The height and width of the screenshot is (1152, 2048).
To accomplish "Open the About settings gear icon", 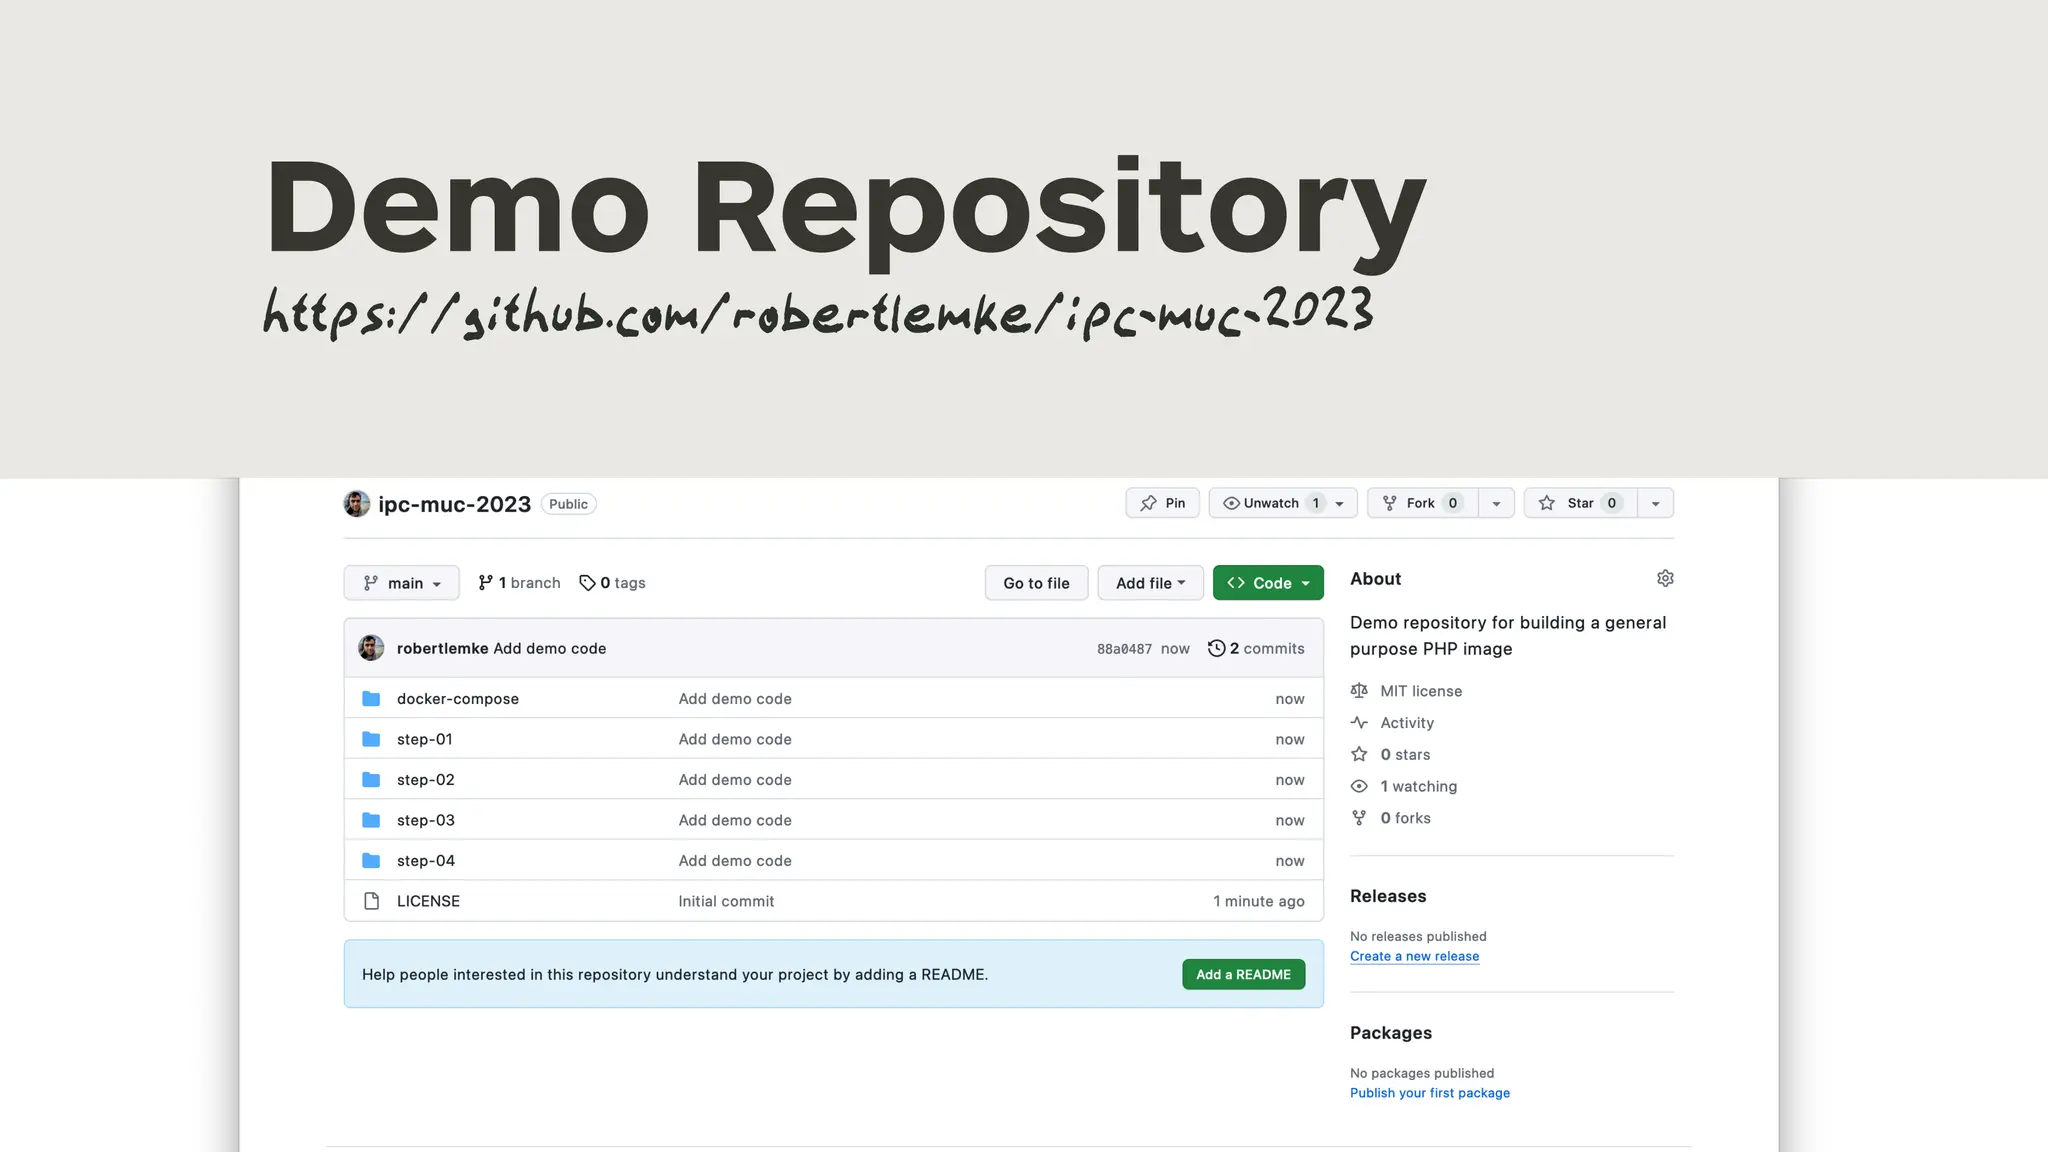I will 1665,578.
